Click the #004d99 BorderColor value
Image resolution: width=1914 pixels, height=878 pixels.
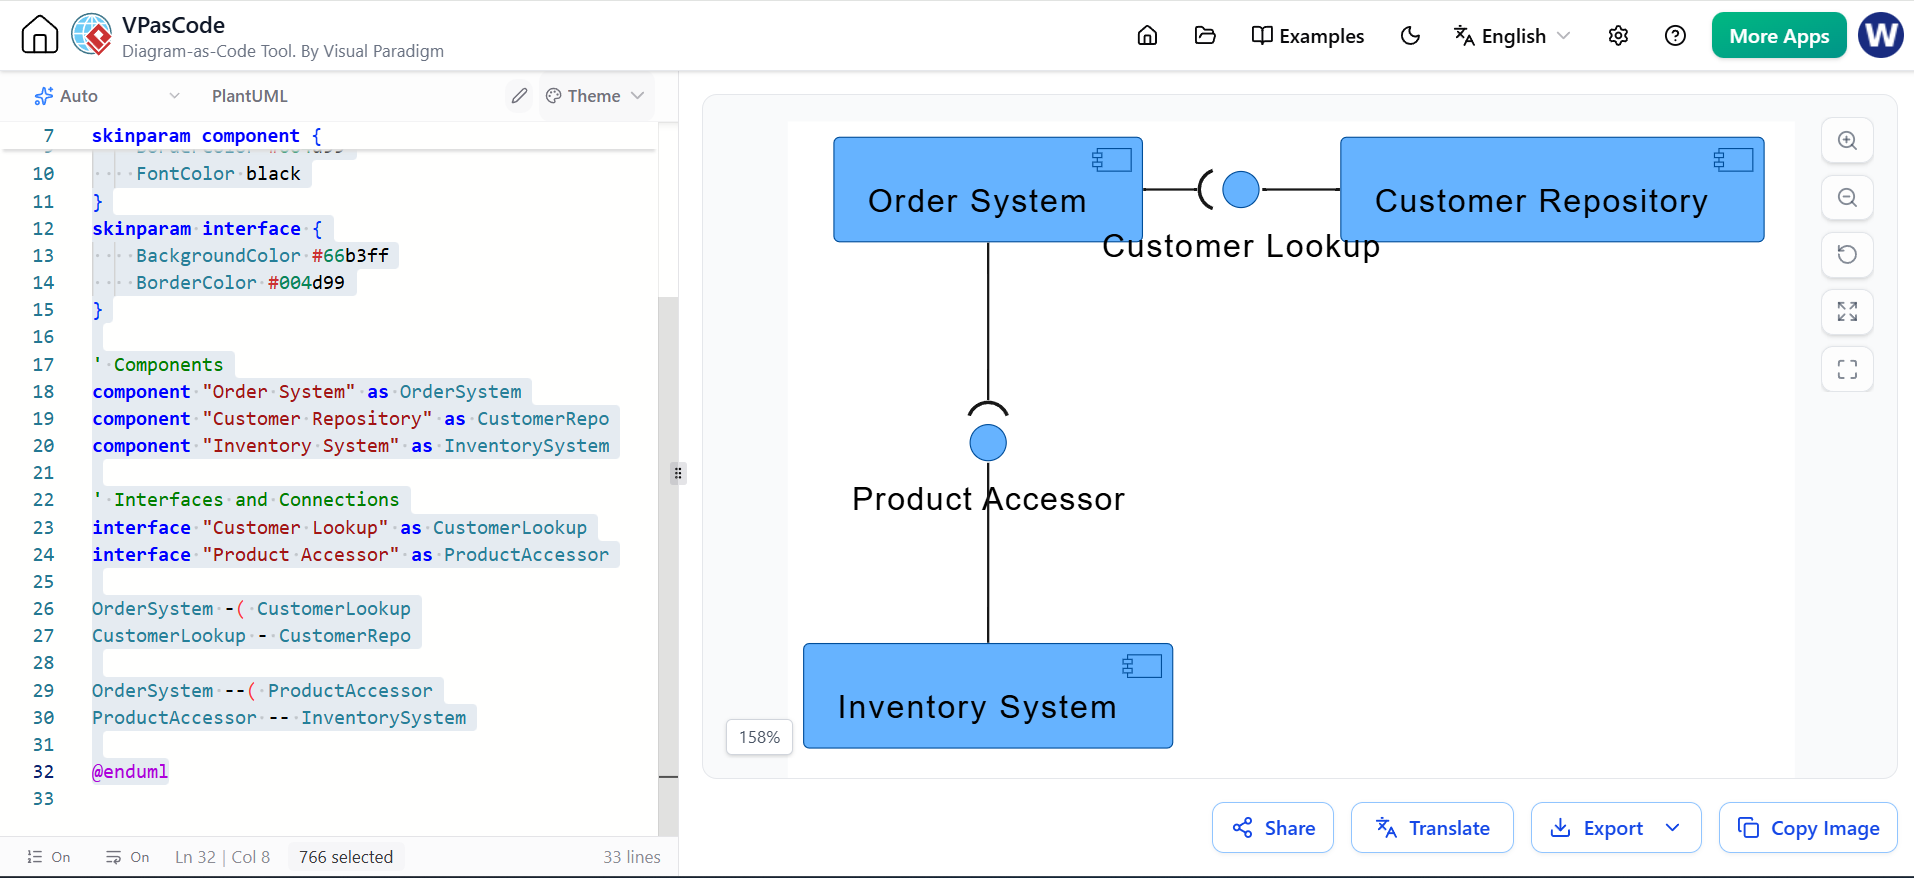click(x=306, y=283)
